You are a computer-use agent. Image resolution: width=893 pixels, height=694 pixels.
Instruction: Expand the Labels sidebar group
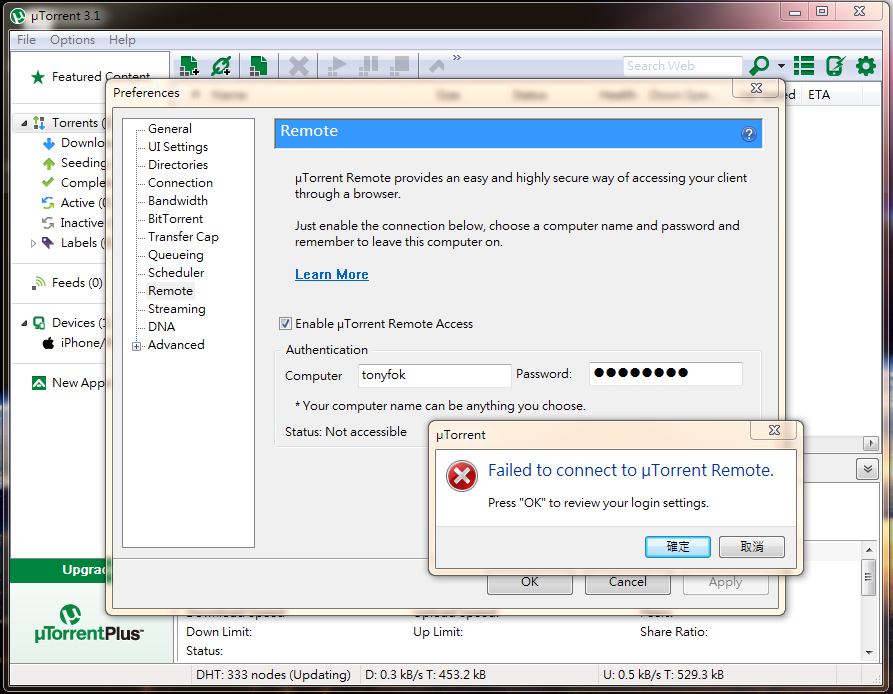pyautogui.click(x=33, y=243)
